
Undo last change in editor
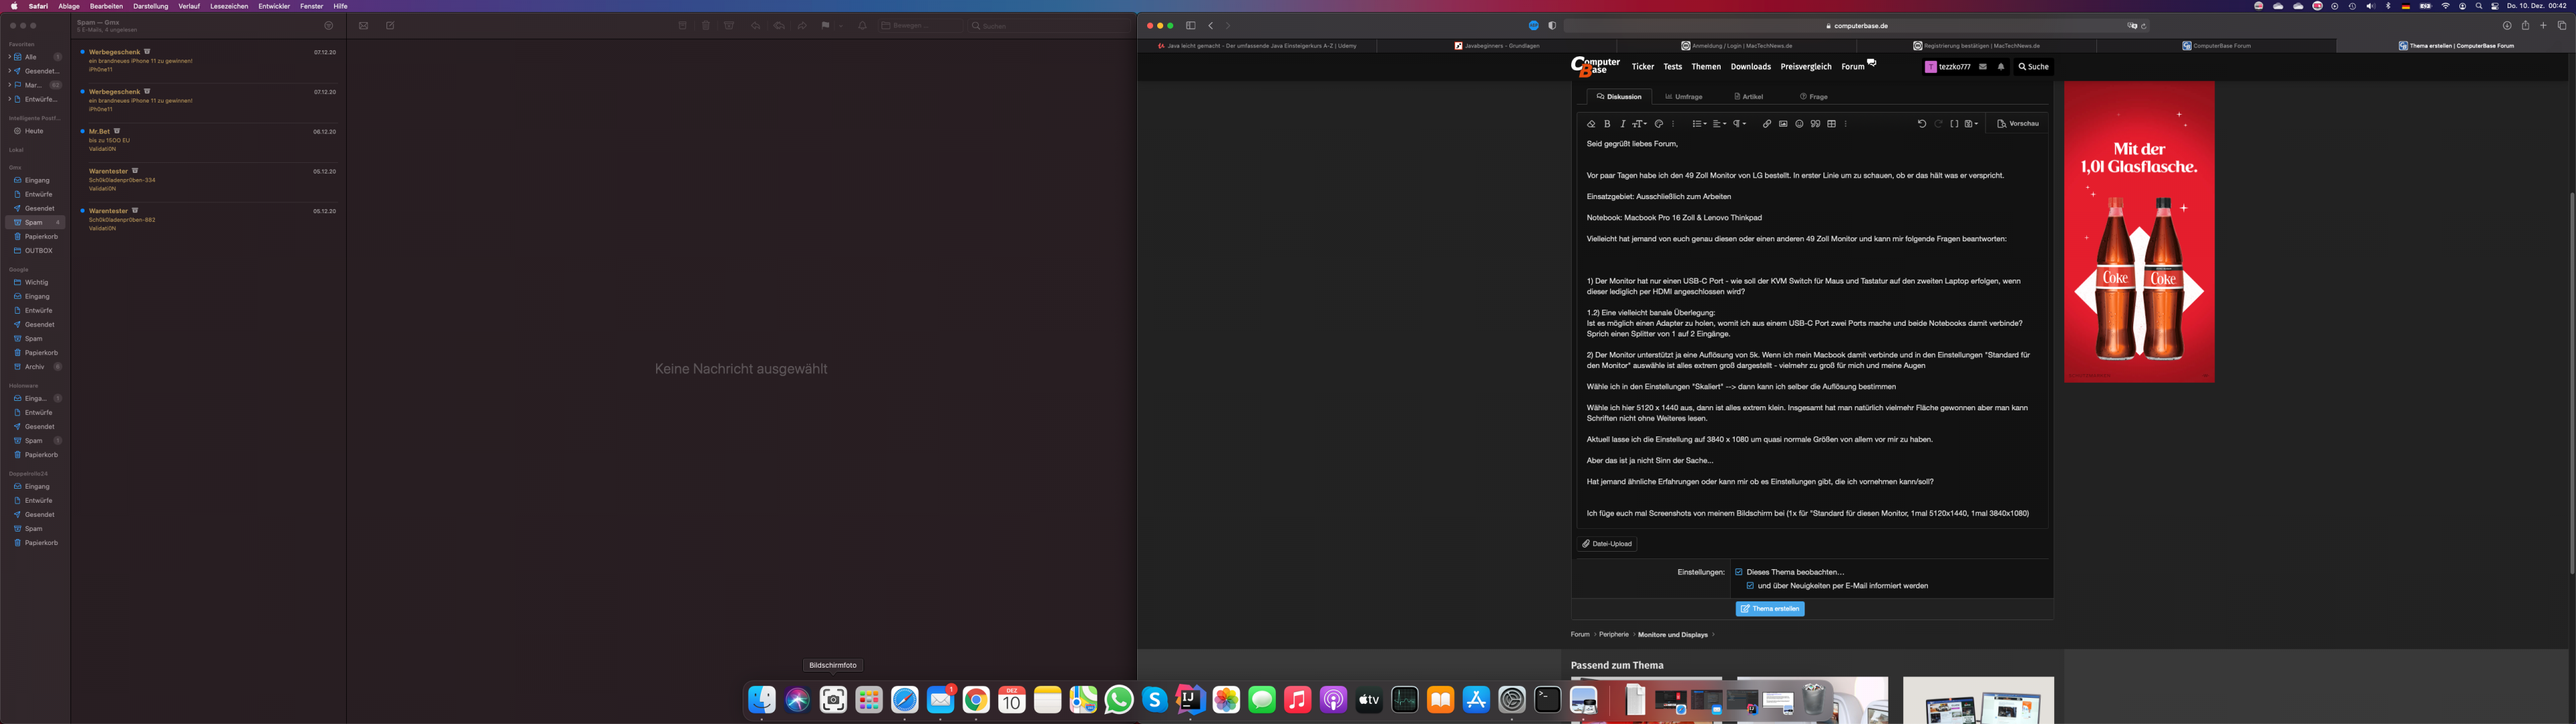click(x=1921, y=124)
